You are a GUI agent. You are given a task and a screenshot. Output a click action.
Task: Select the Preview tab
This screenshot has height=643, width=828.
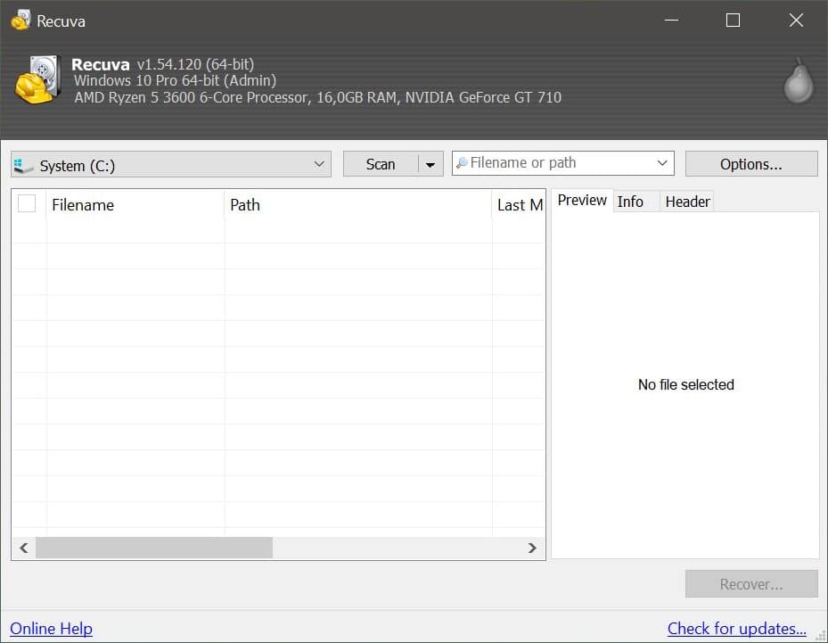581,200
